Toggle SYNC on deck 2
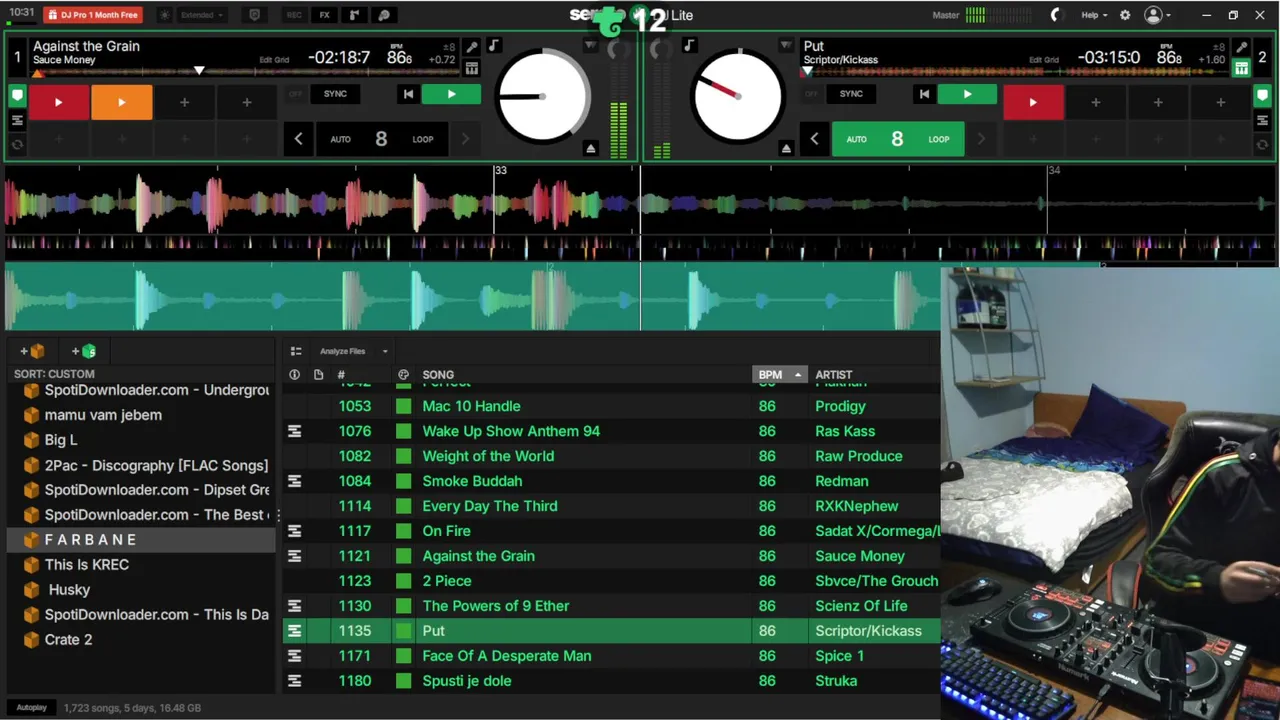Screen dimensions: 1280x720 [x=851, y=94]
